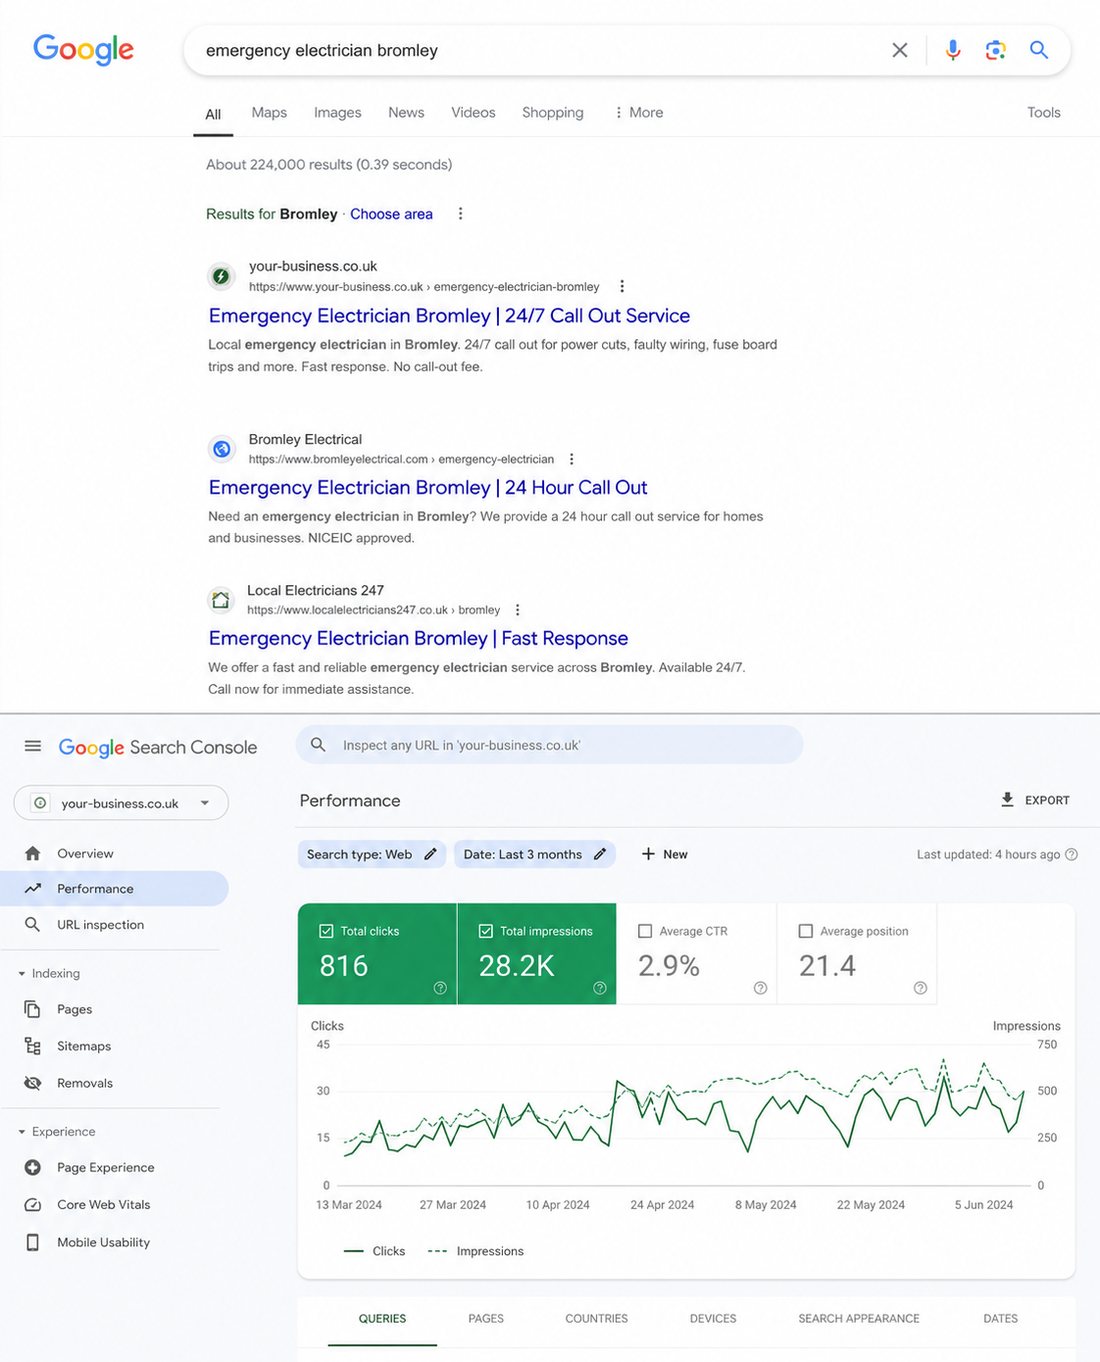Uncheck the Total clicks checkbox
The height and width of the screenshot is (1362, 1100).
(x=326, y=931)
